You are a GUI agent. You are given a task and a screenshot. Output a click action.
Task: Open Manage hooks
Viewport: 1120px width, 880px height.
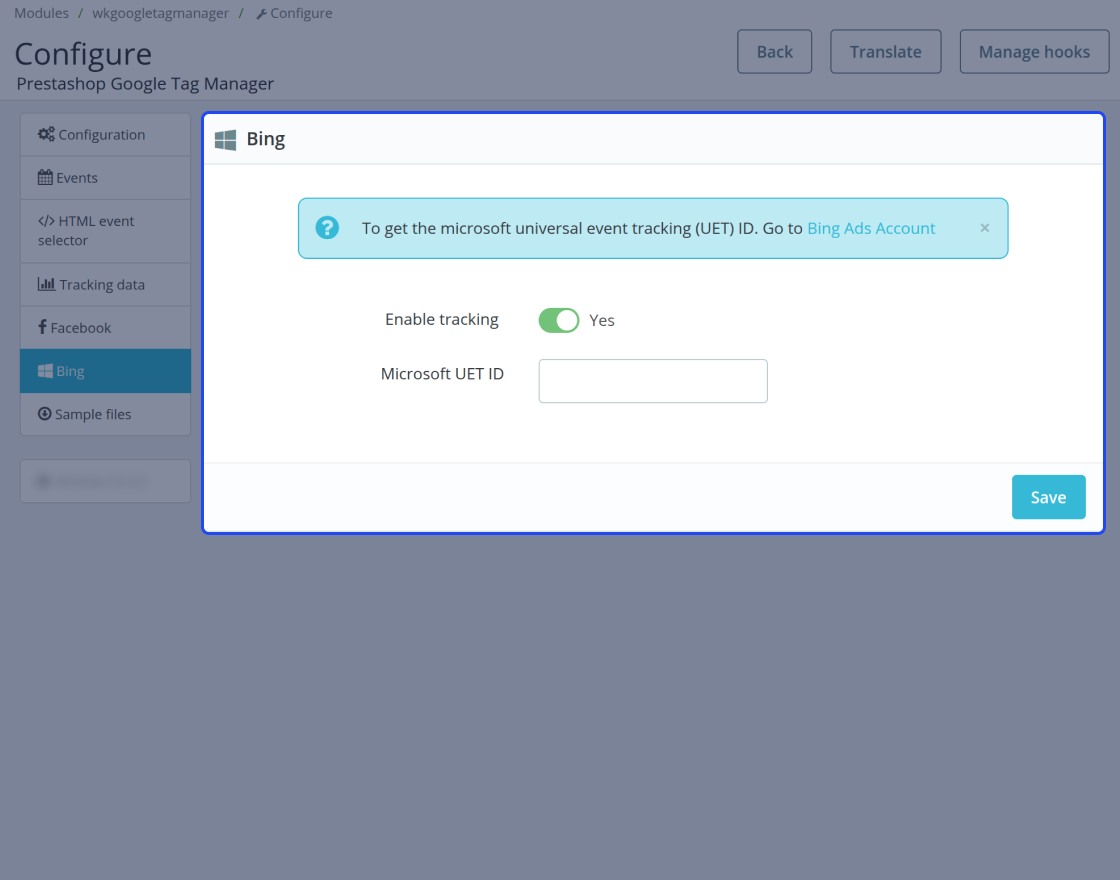[1034, 51]
